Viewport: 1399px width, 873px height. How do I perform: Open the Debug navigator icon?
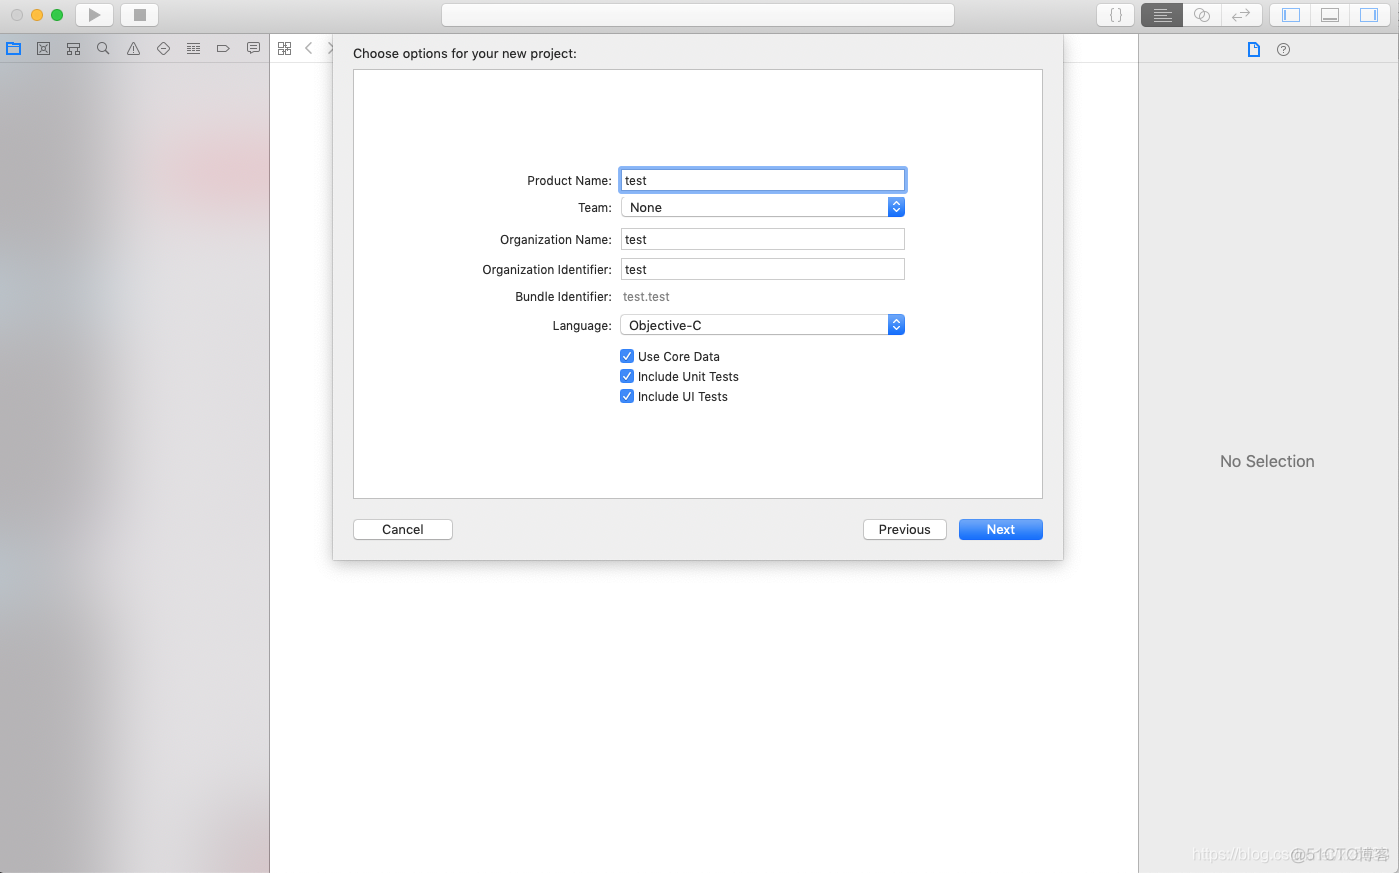click(x=193, y=48)
